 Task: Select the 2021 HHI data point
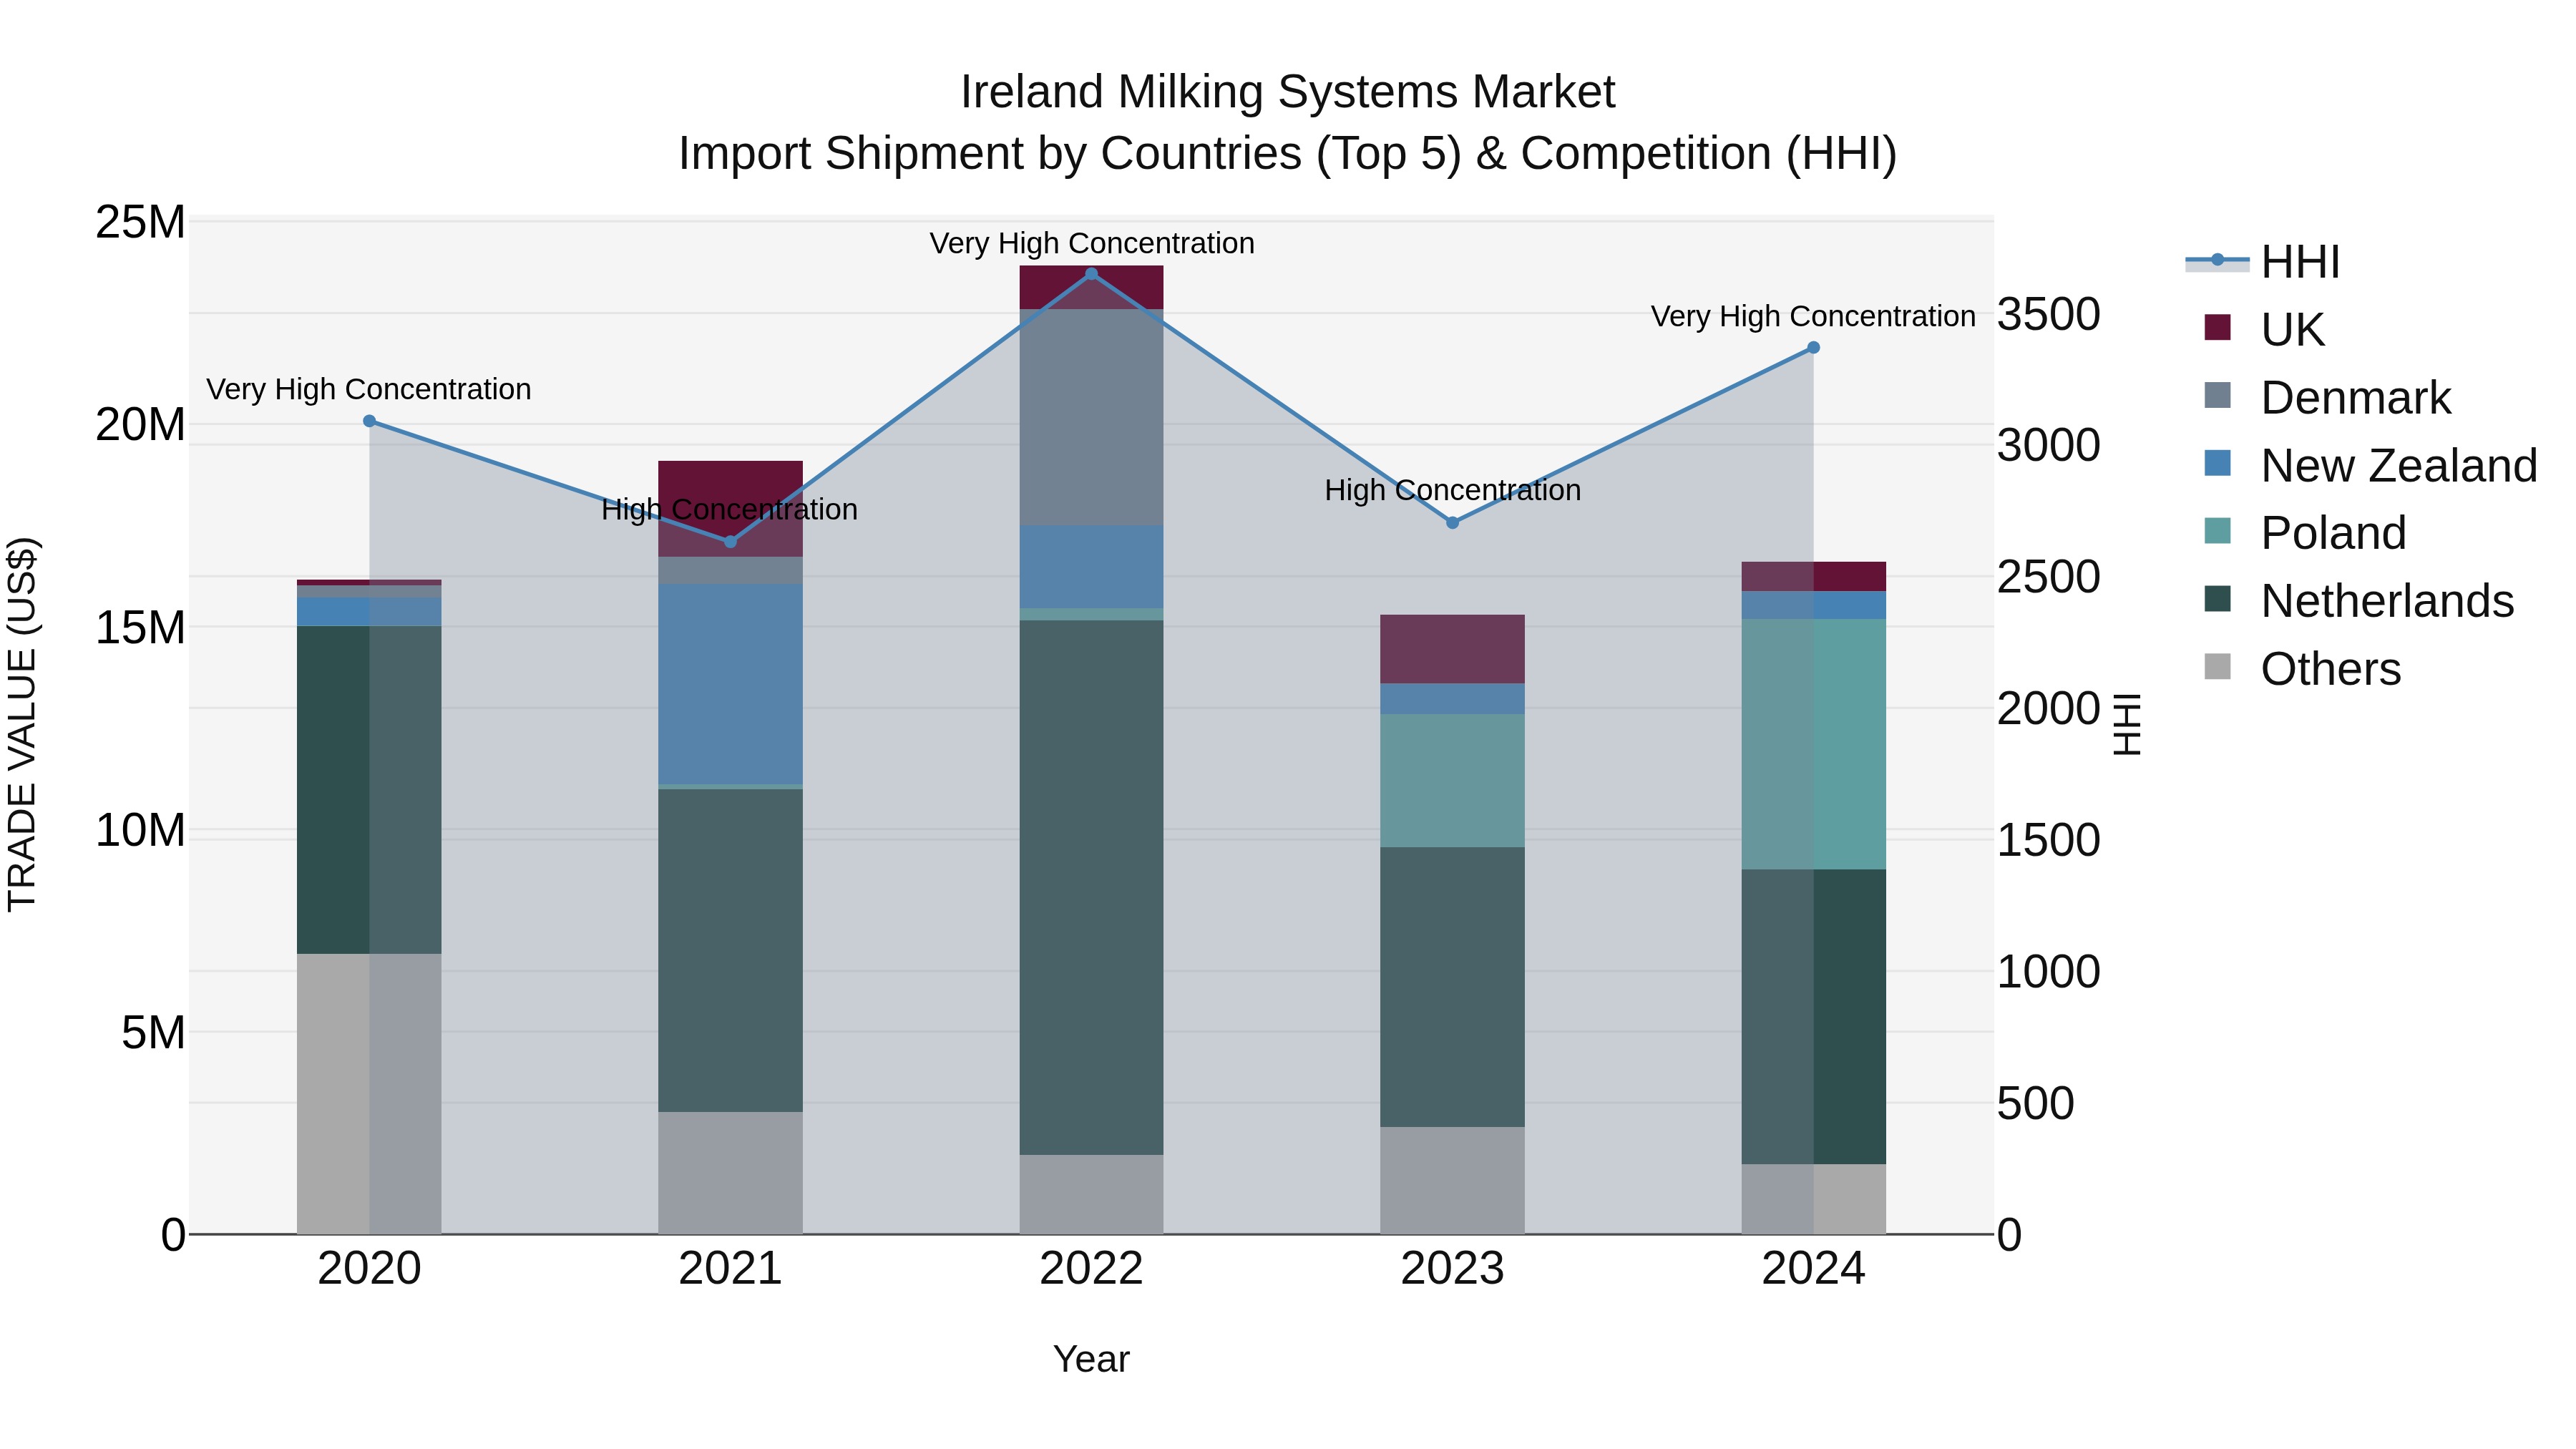click(x=730, y=542)
